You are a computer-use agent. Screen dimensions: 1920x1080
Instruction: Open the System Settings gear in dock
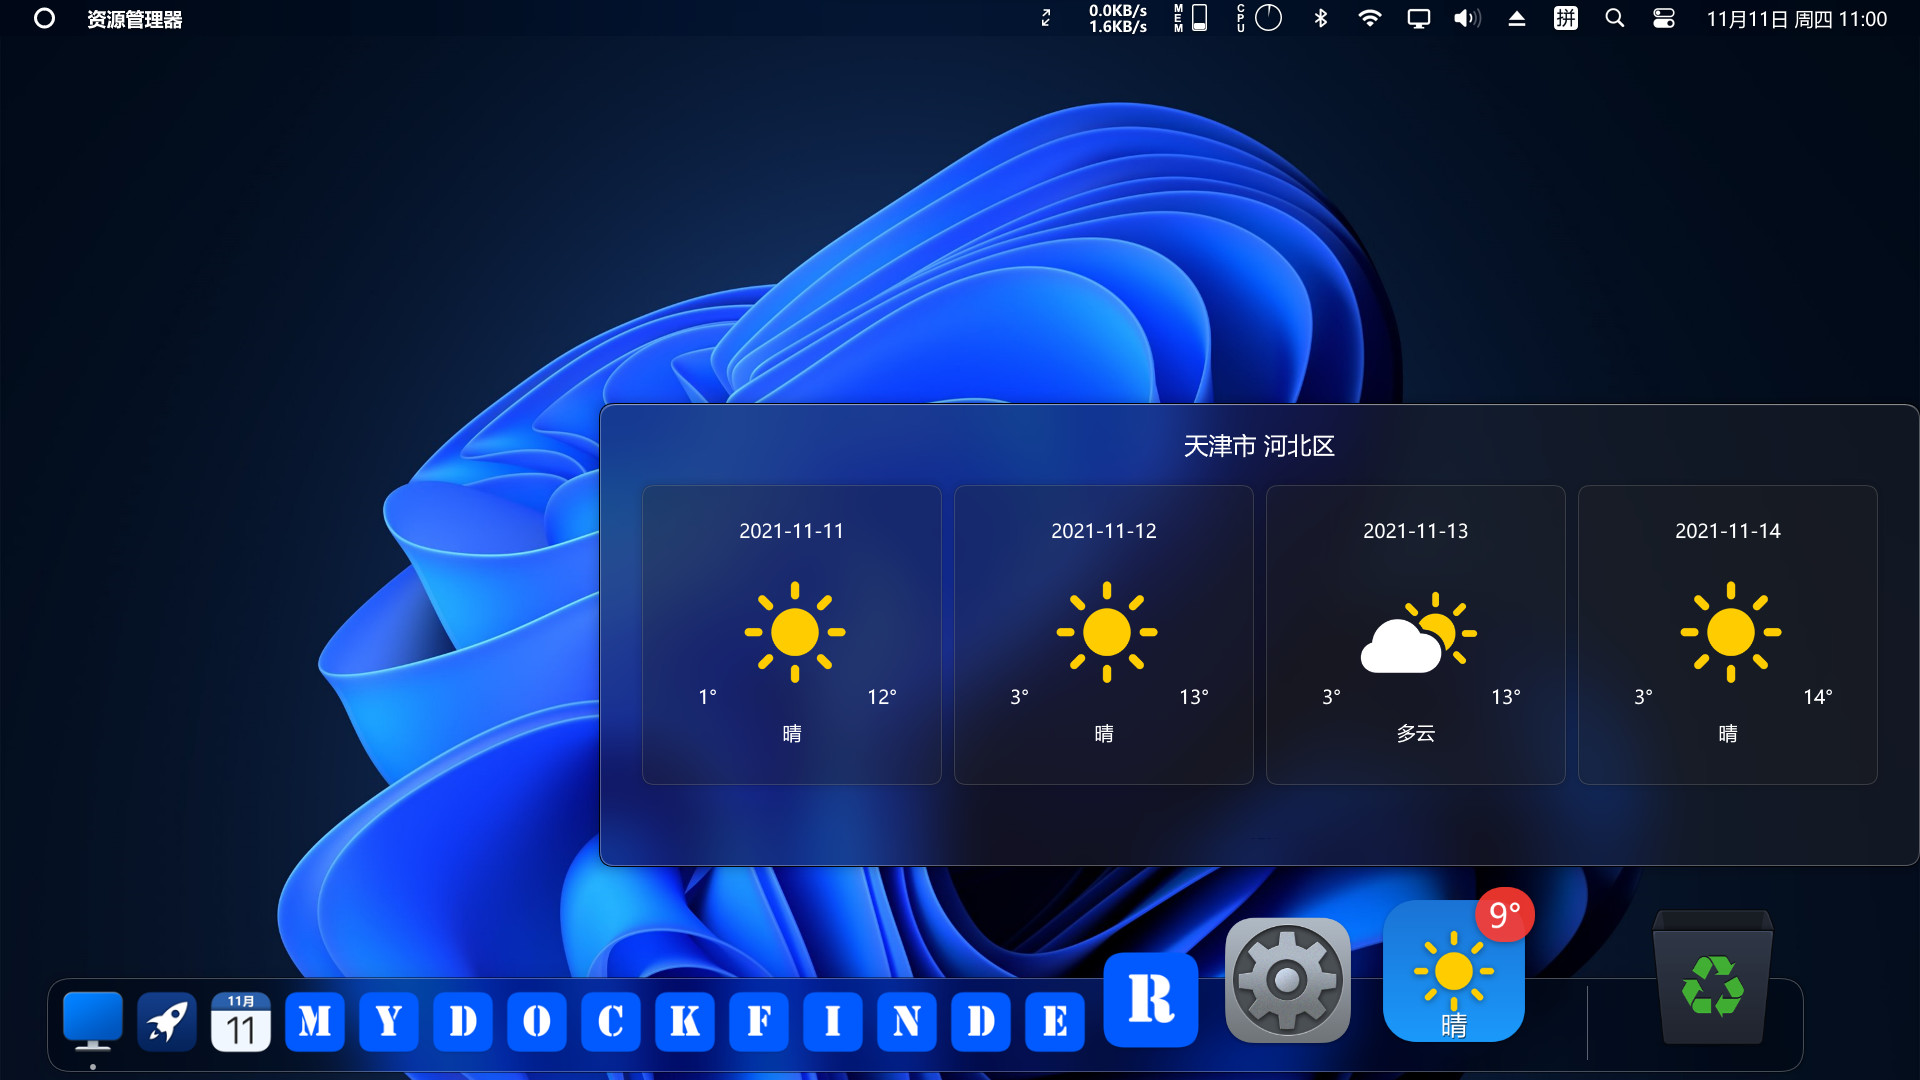(1286, 980)
